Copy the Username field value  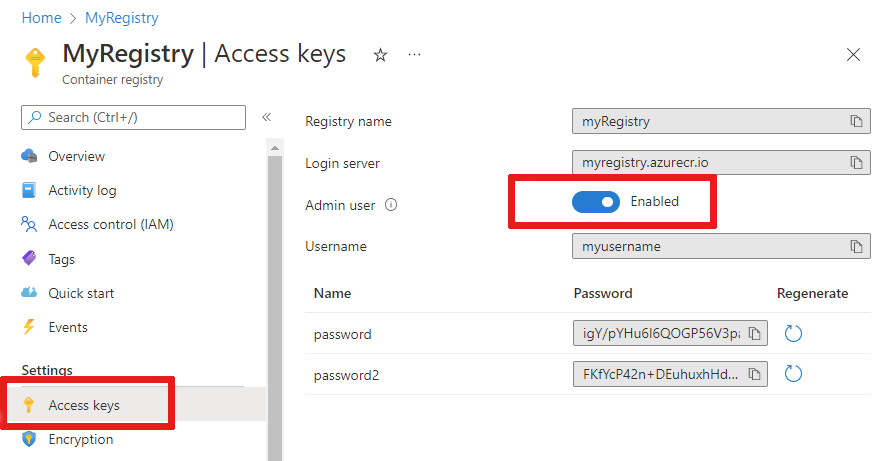pyautogui.click(x=856, y=246)
